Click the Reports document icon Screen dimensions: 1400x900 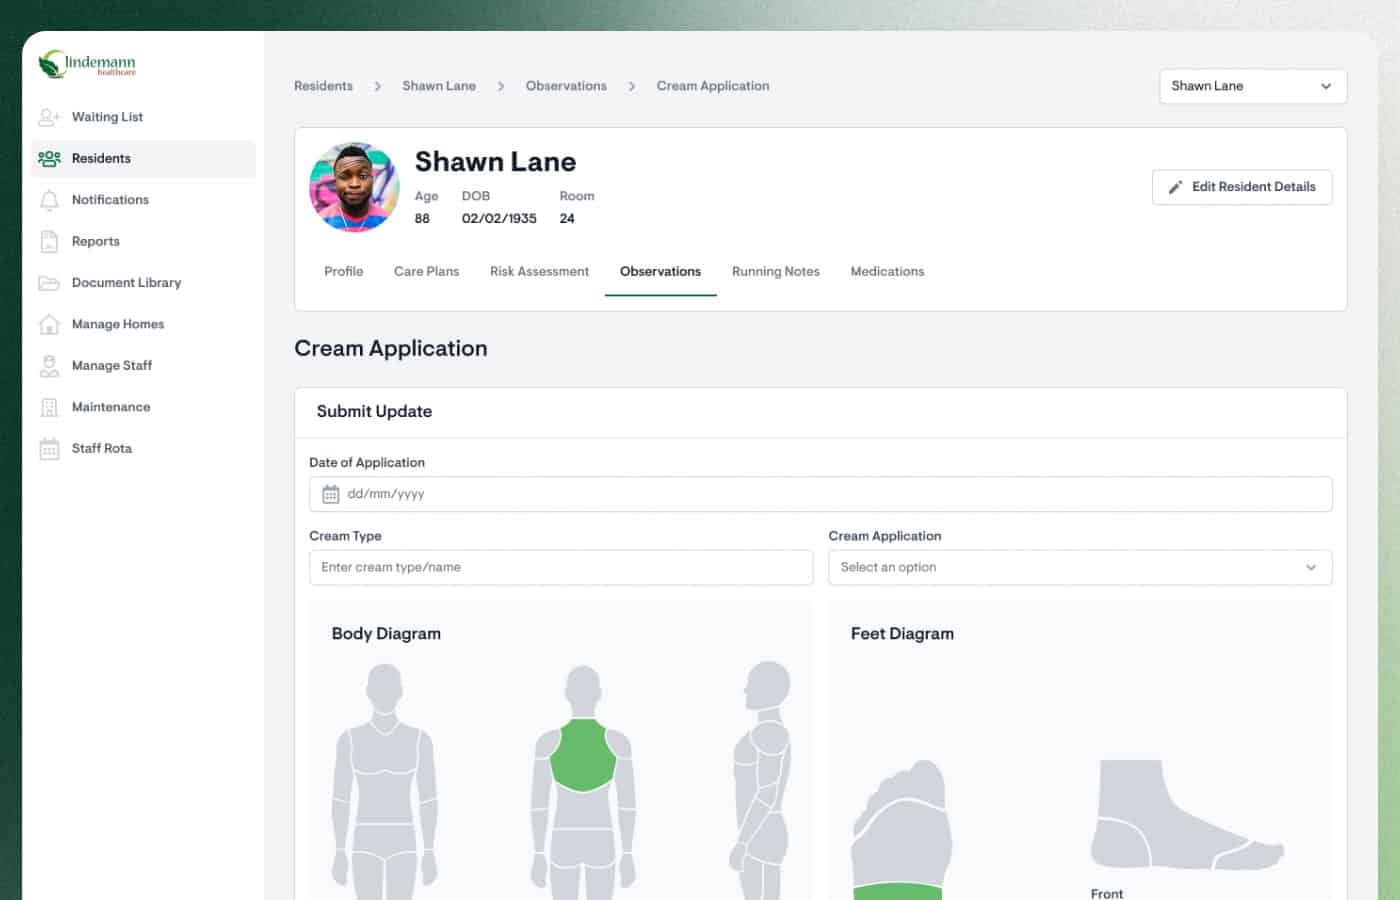pyautogui.click(x=49, y=241)
